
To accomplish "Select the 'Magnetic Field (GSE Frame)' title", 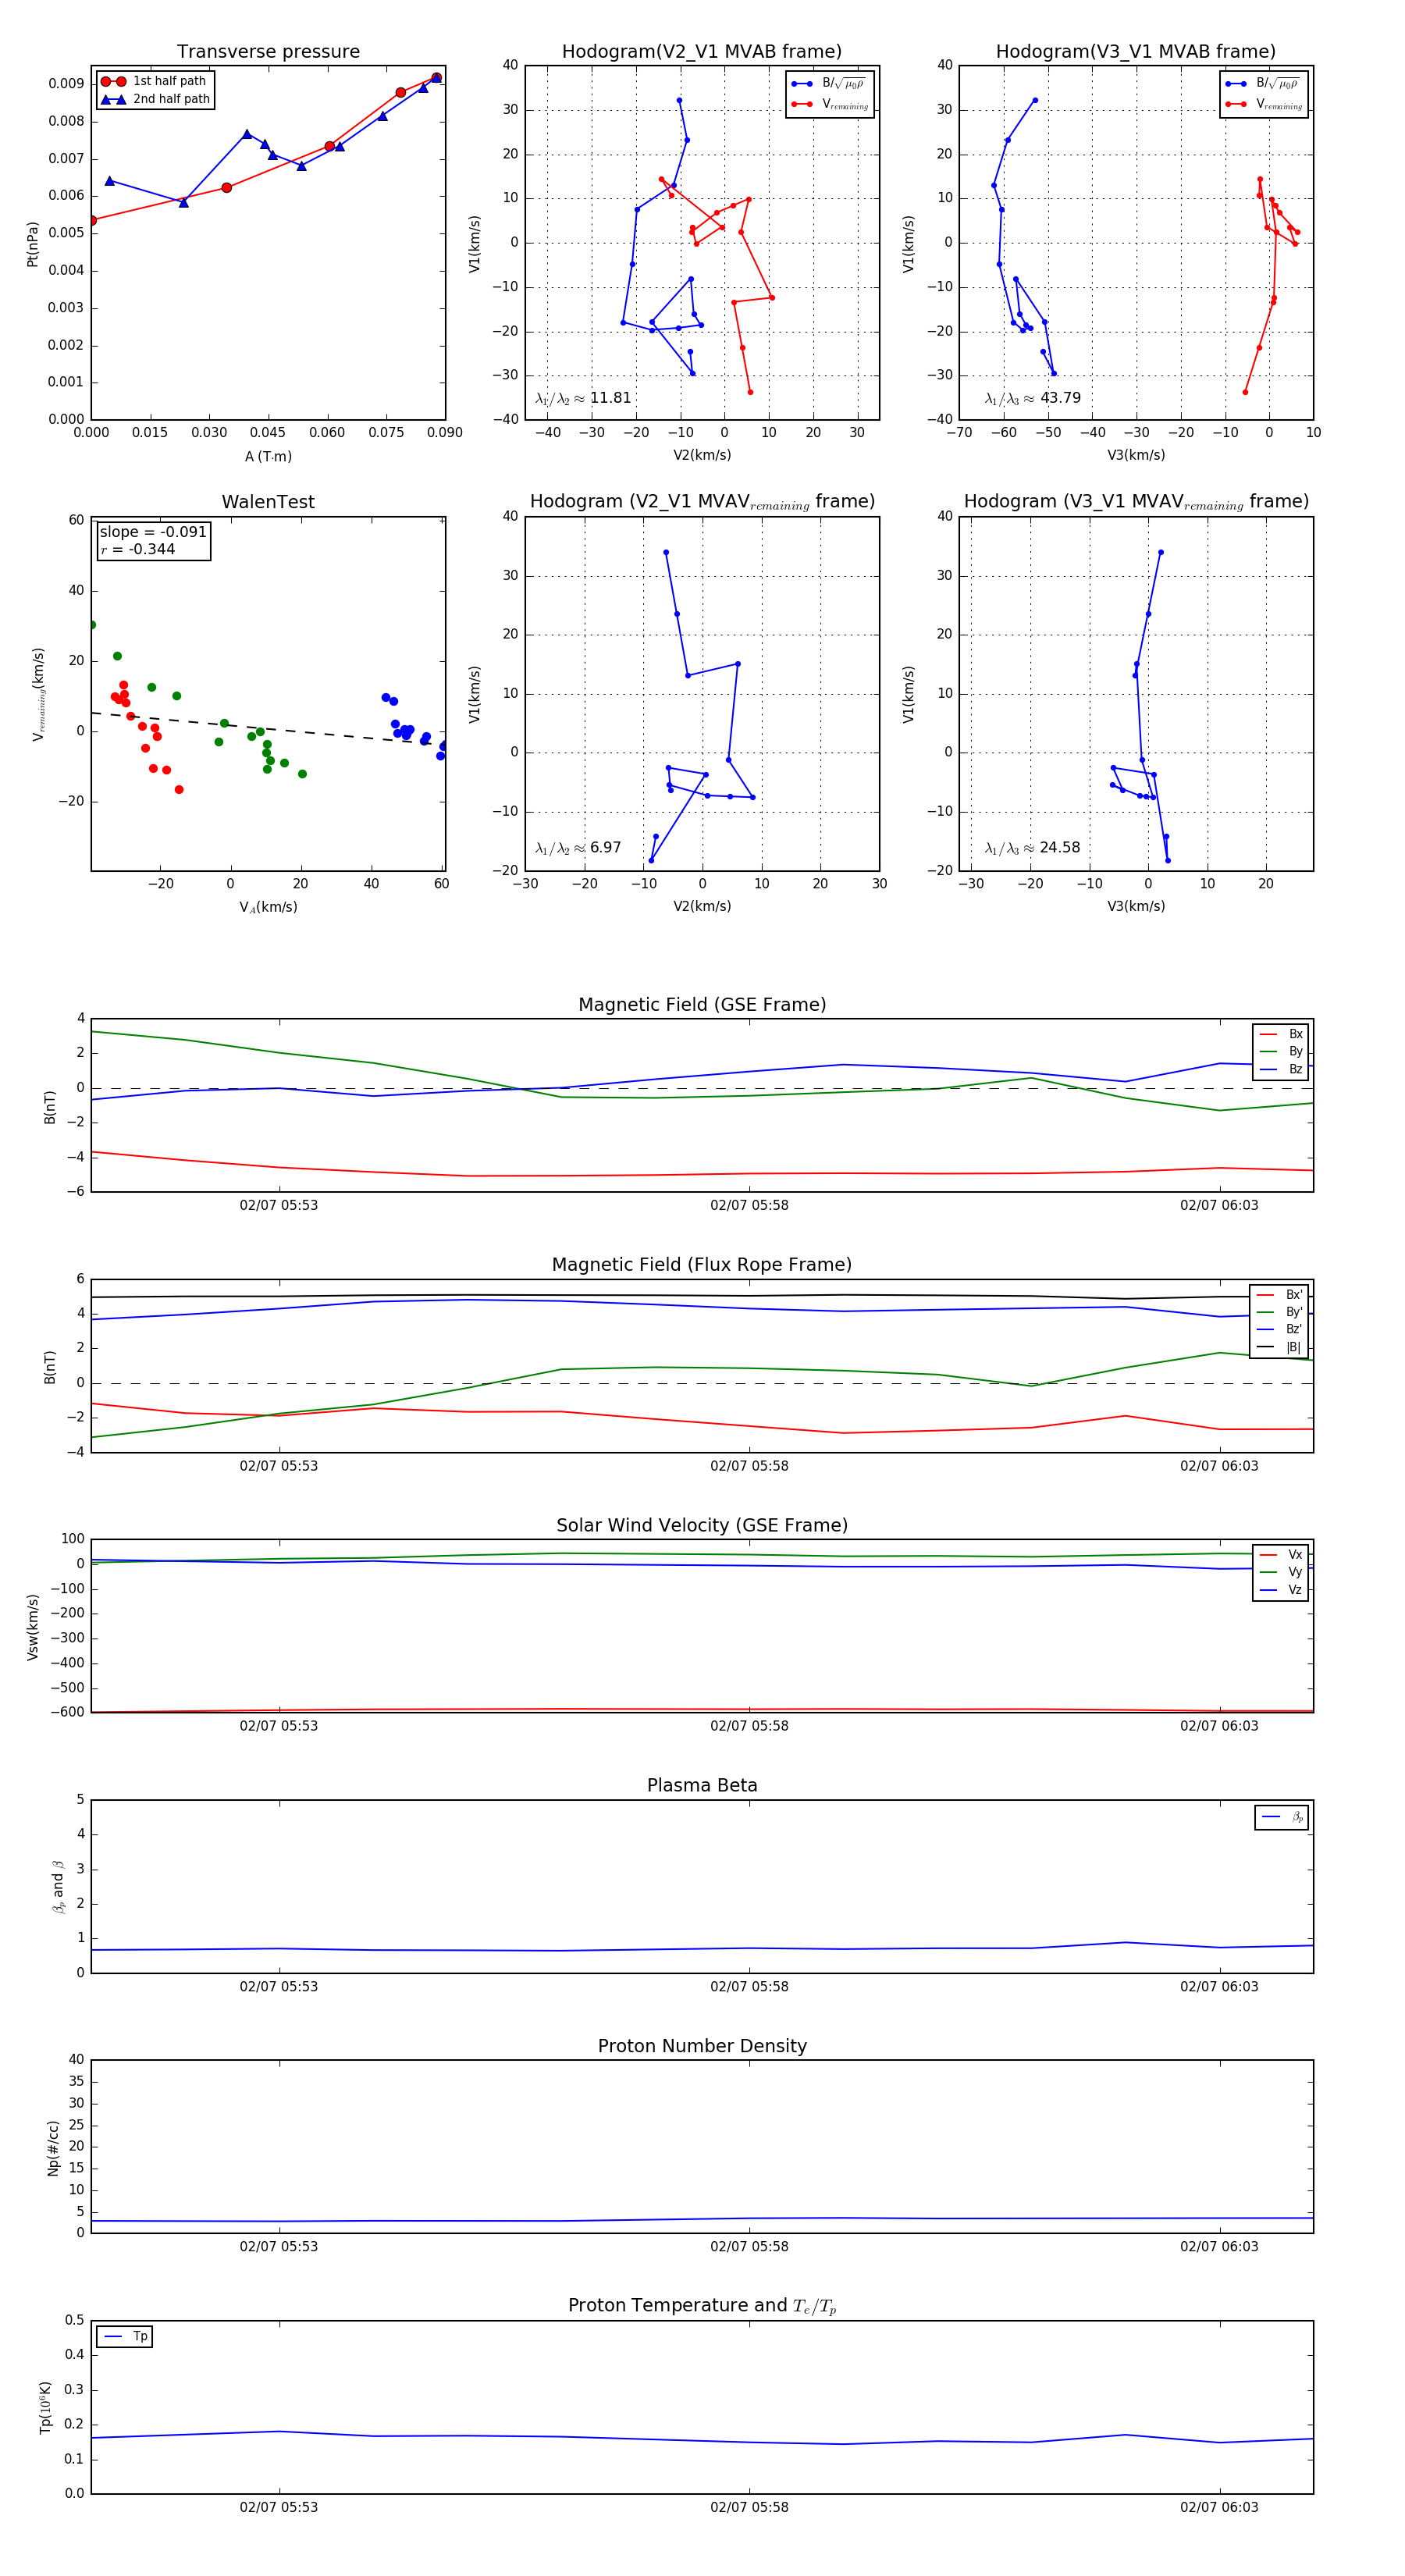I will click(702, 1005).
